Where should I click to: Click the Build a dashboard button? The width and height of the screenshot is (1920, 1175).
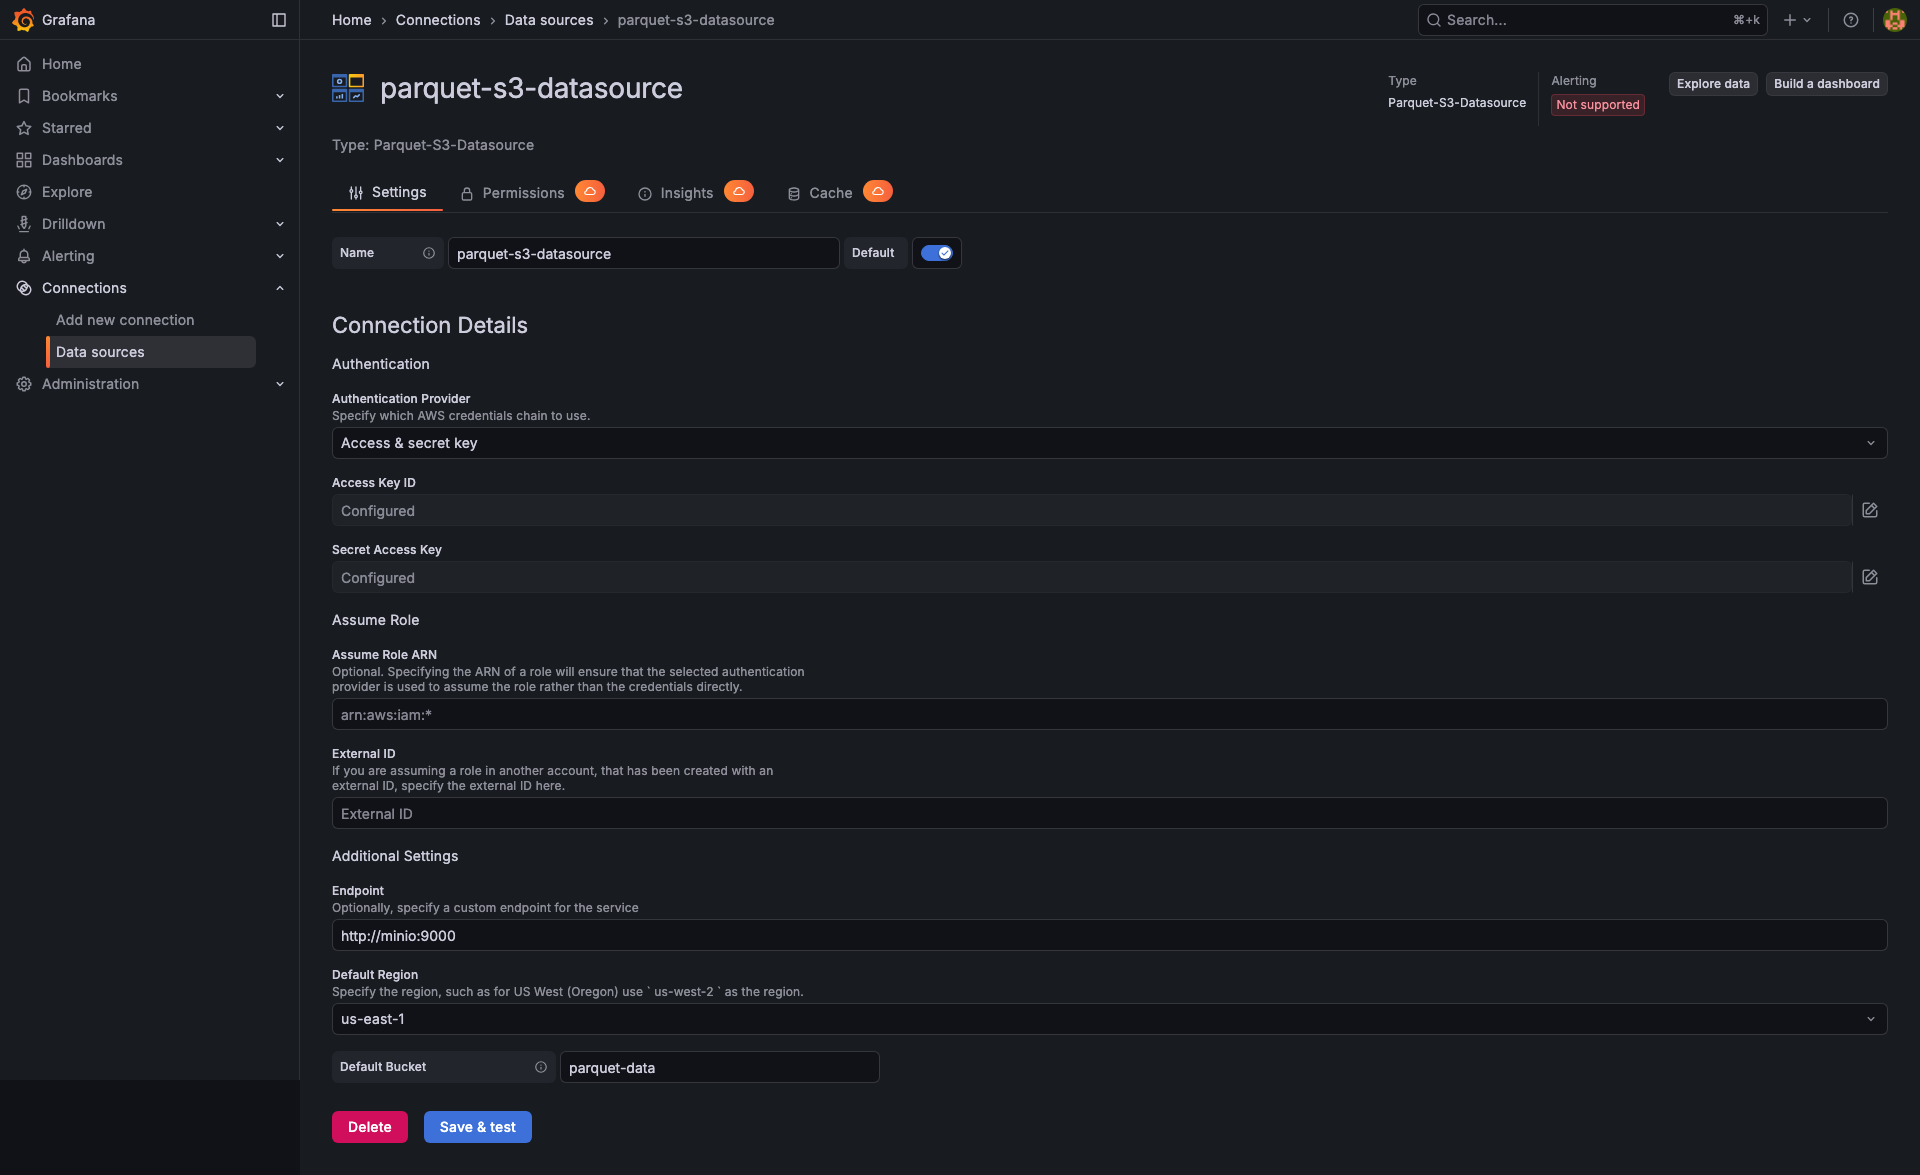click(1826, 84)
